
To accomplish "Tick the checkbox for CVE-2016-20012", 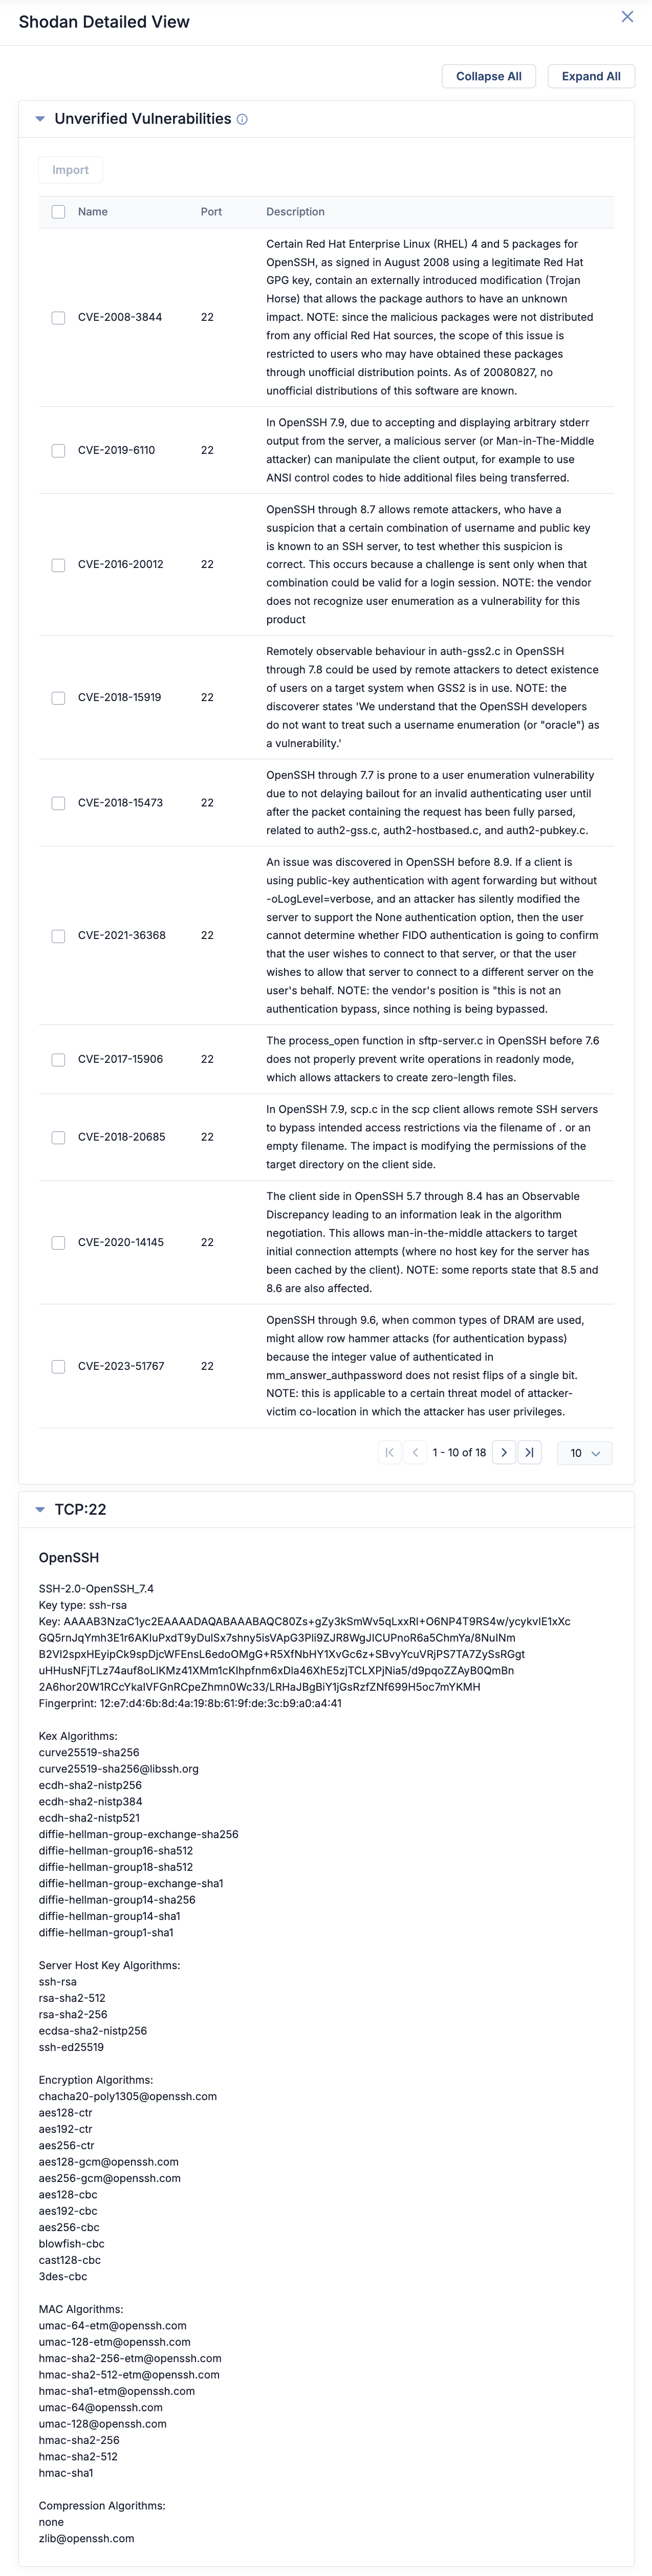I will tap(57, 563).
